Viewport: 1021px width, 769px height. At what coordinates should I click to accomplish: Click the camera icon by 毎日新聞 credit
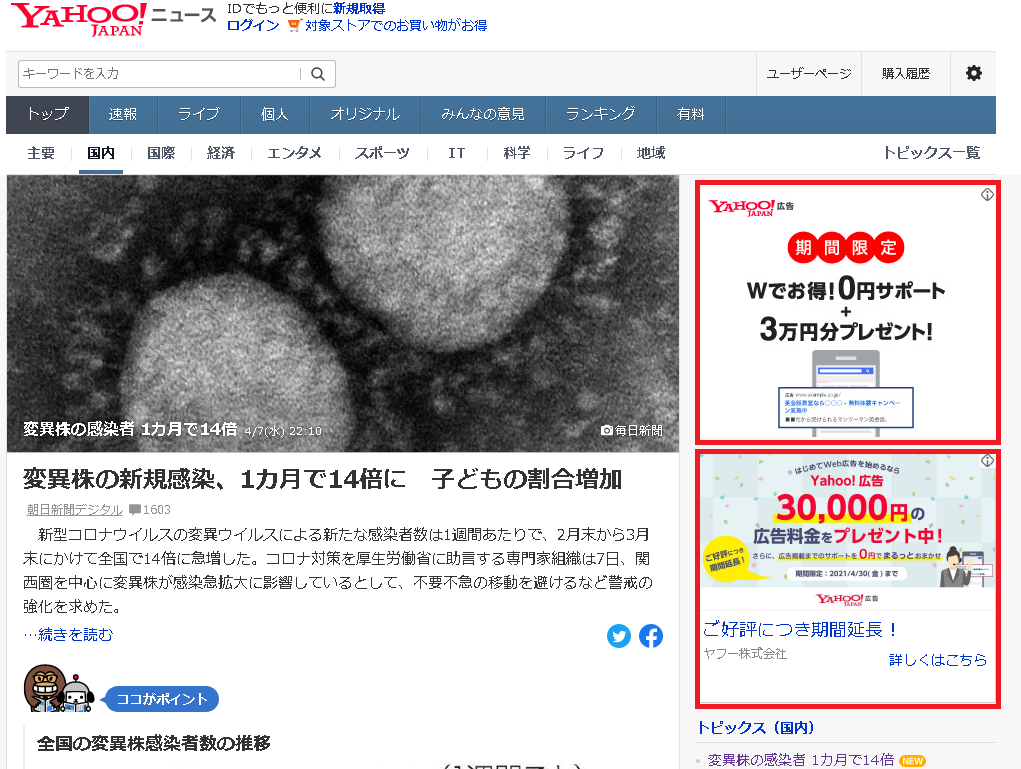pos(607,430)
